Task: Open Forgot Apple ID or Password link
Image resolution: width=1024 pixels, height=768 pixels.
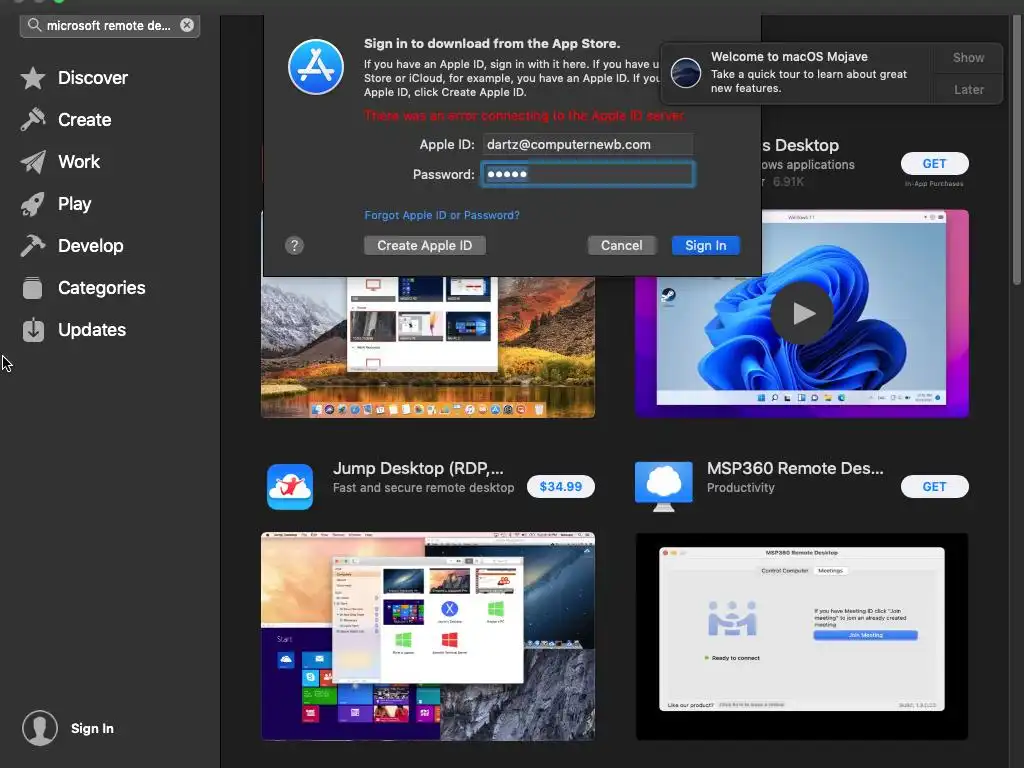Action: click(x=441, y=215)
